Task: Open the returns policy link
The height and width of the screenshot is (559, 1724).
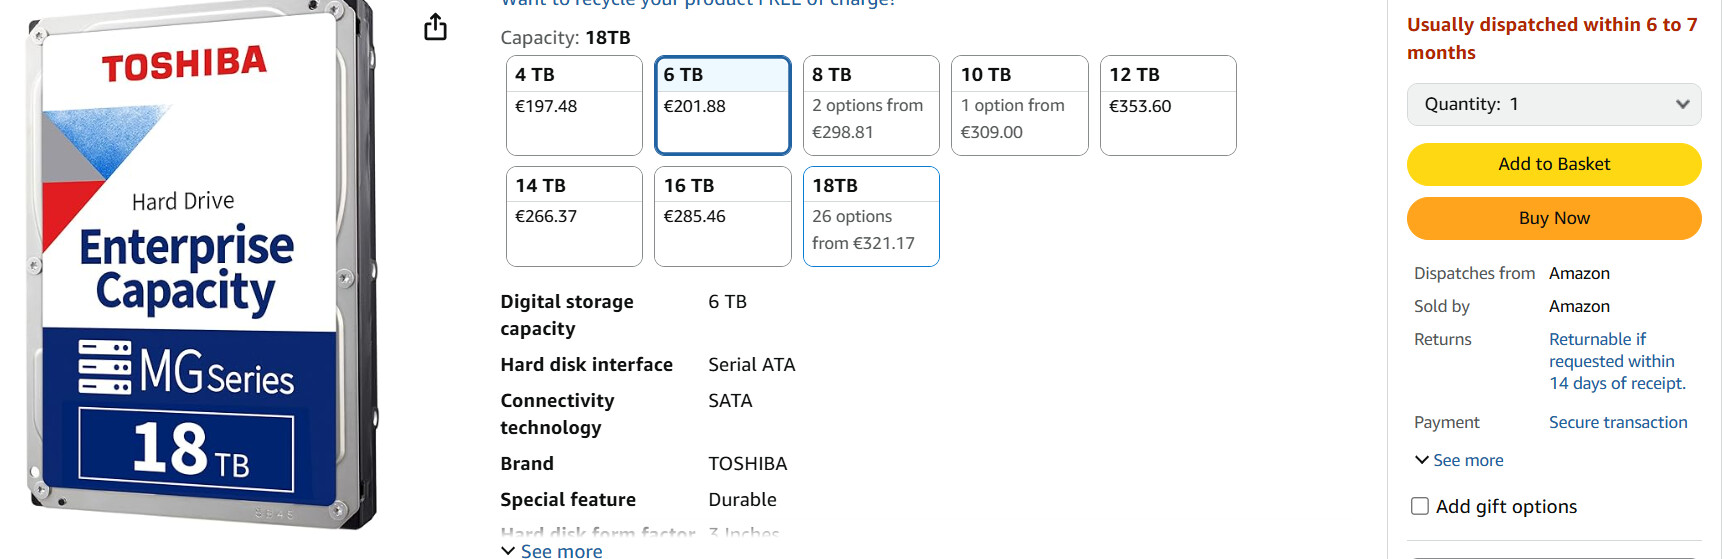Action: click(1617, 361)
